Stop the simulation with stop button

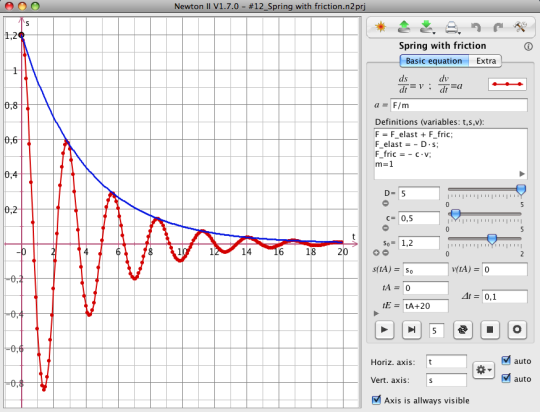tap(490, 330)
